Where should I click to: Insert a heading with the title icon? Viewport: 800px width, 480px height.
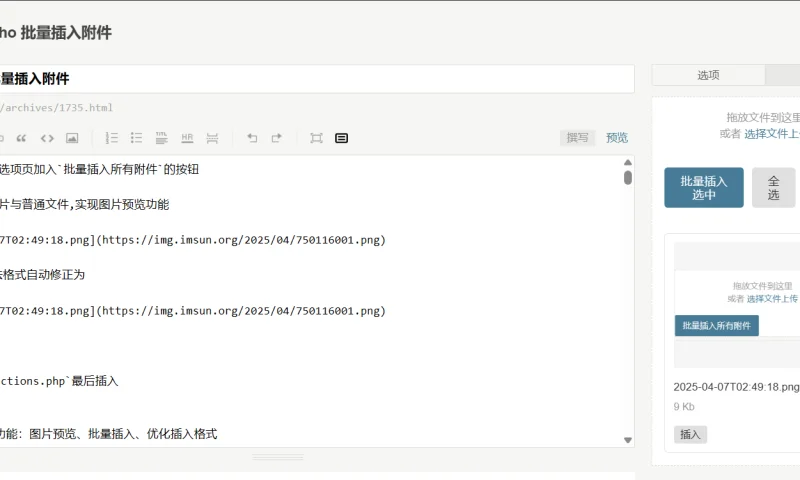(162, 138)
